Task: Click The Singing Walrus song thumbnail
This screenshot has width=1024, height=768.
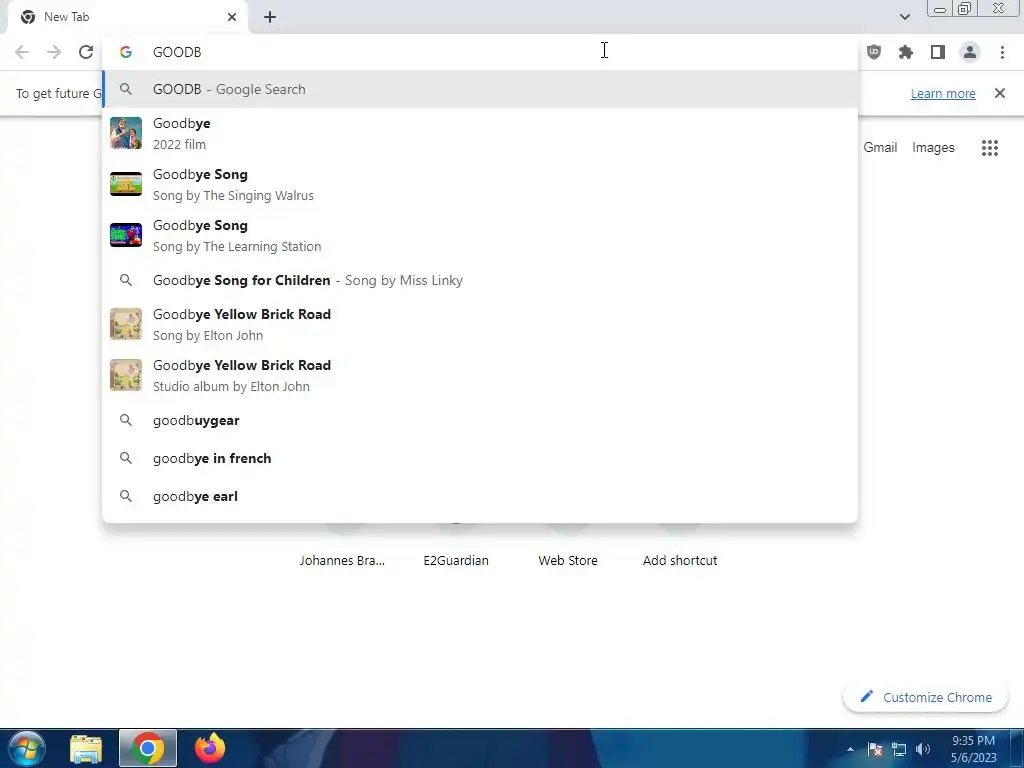Action: (x=126, y=184)
